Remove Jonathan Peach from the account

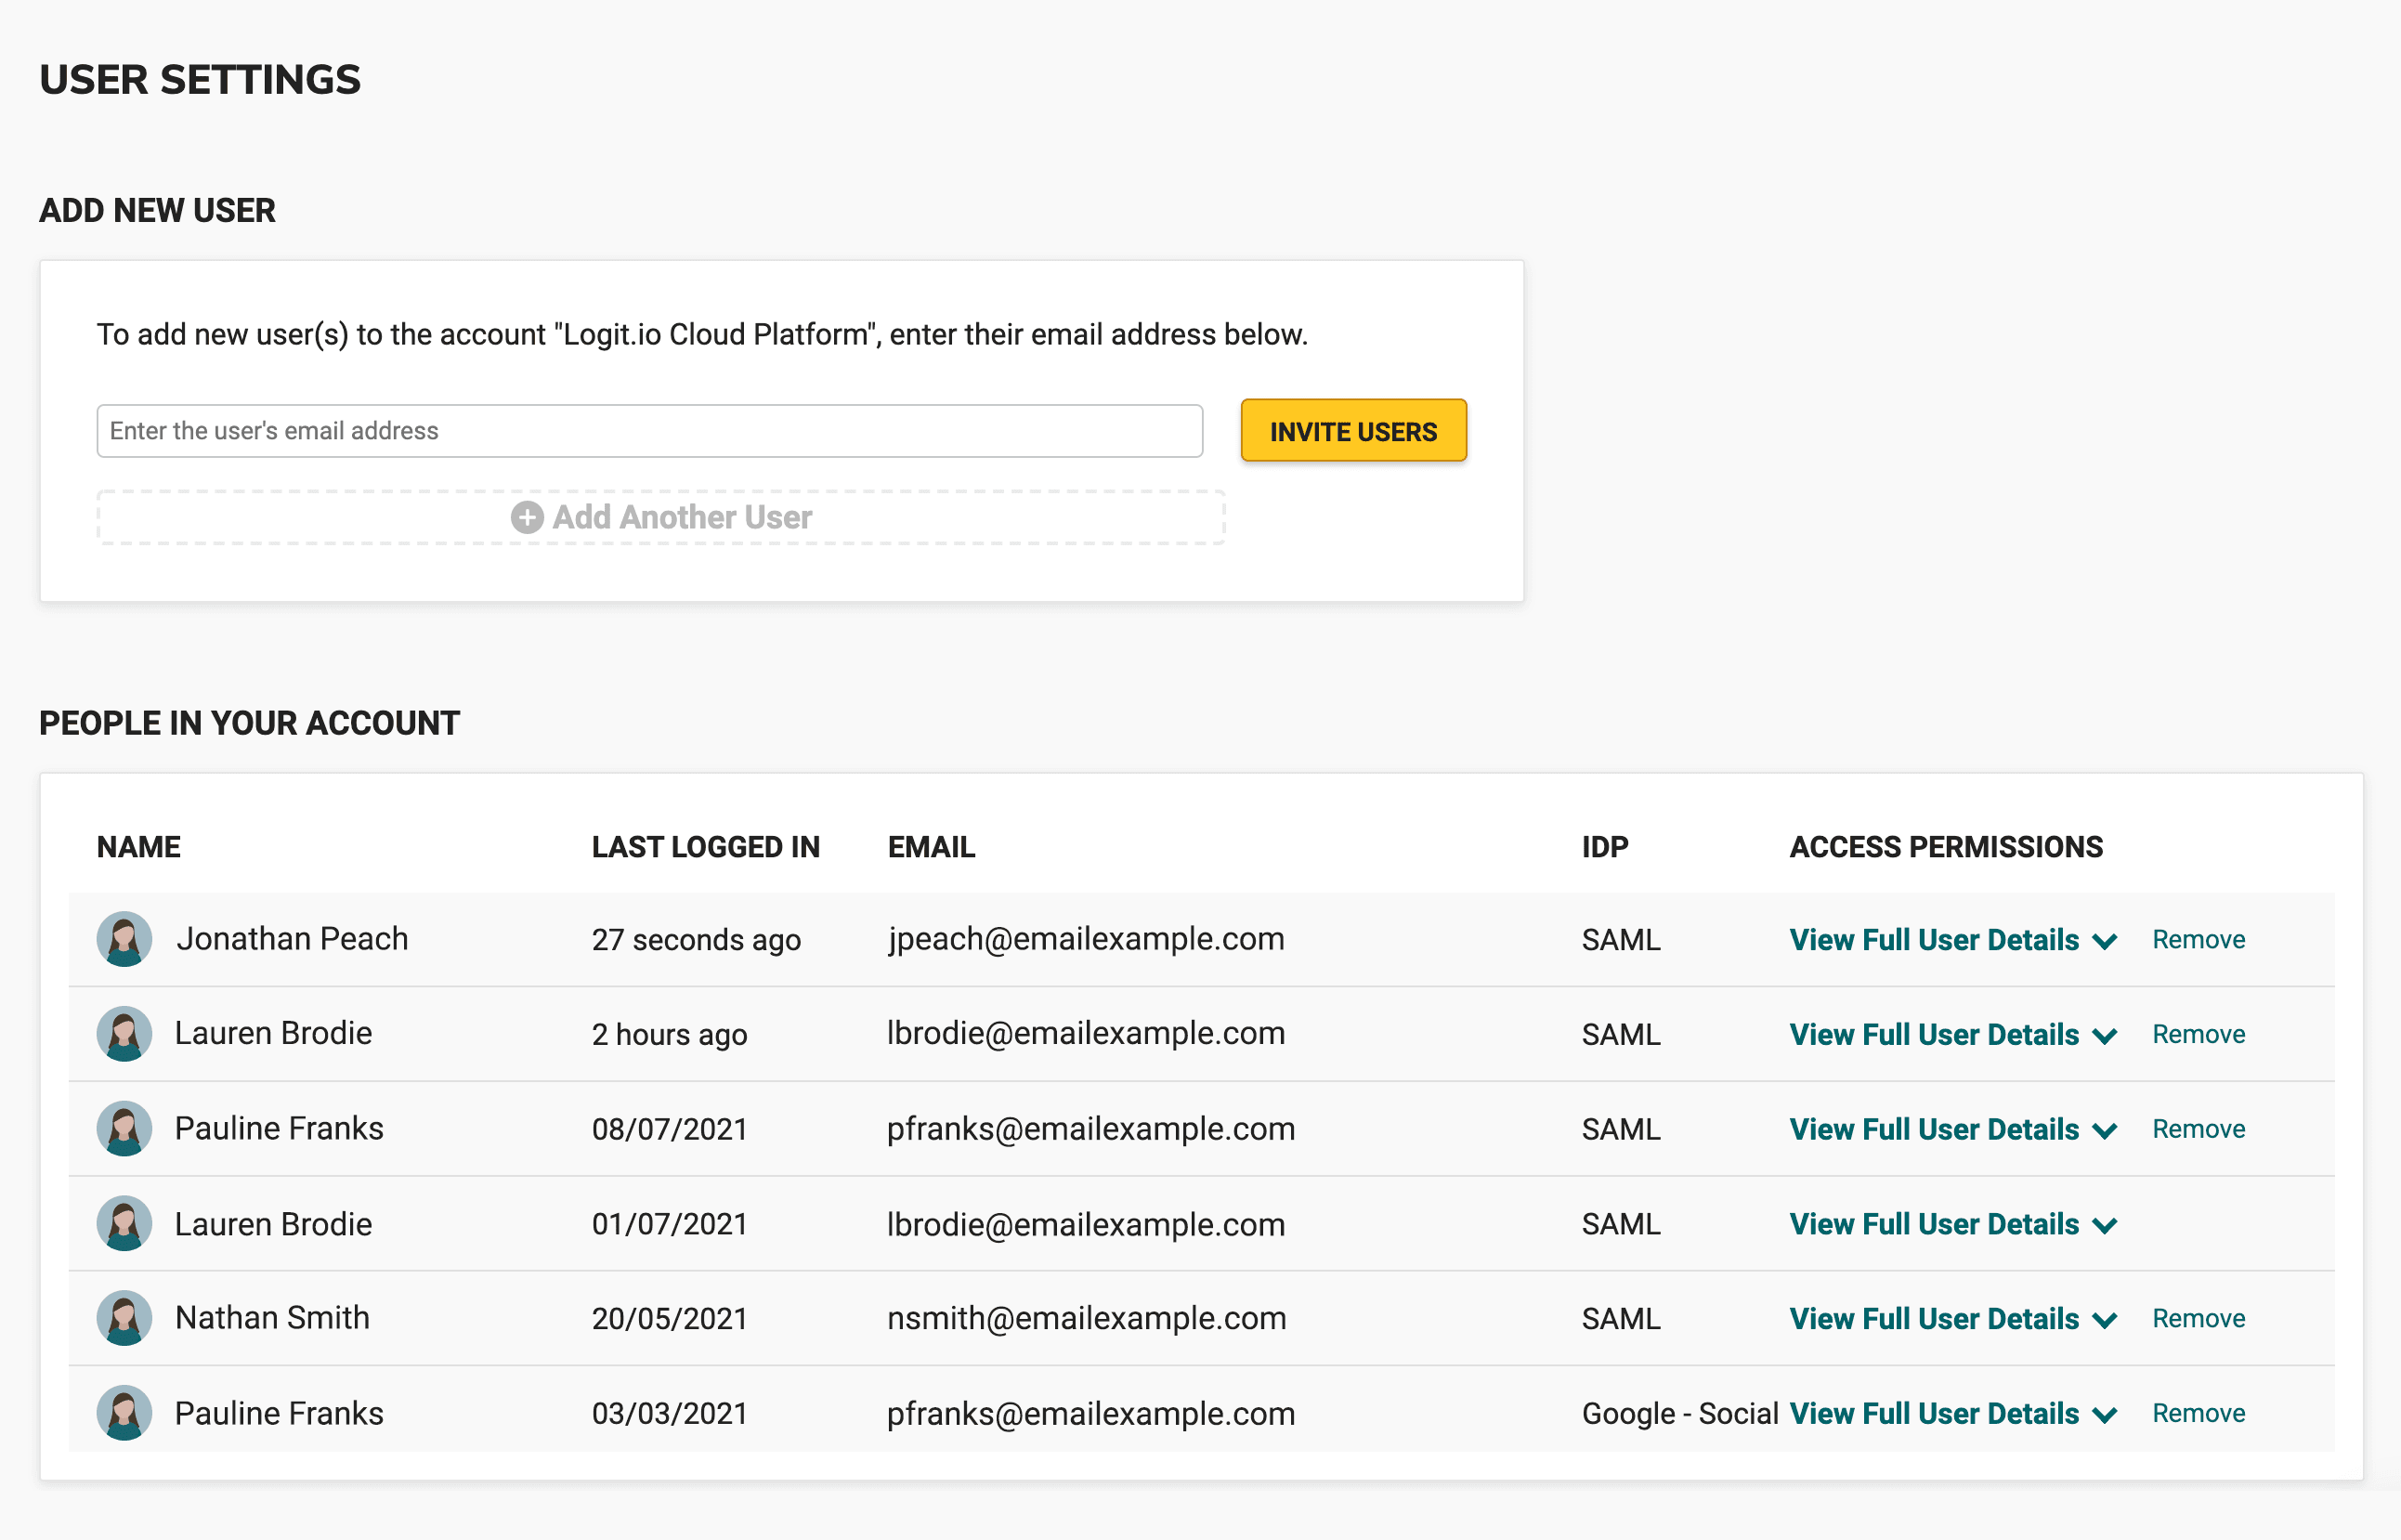click(2198, 940)
